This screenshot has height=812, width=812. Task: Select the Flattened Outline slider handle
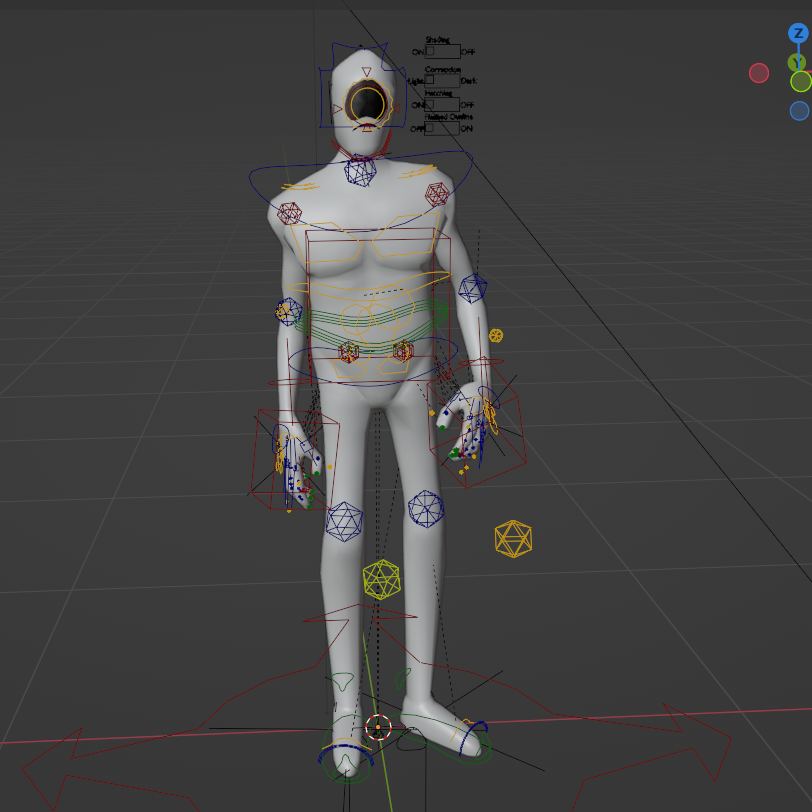coord(429,127)
